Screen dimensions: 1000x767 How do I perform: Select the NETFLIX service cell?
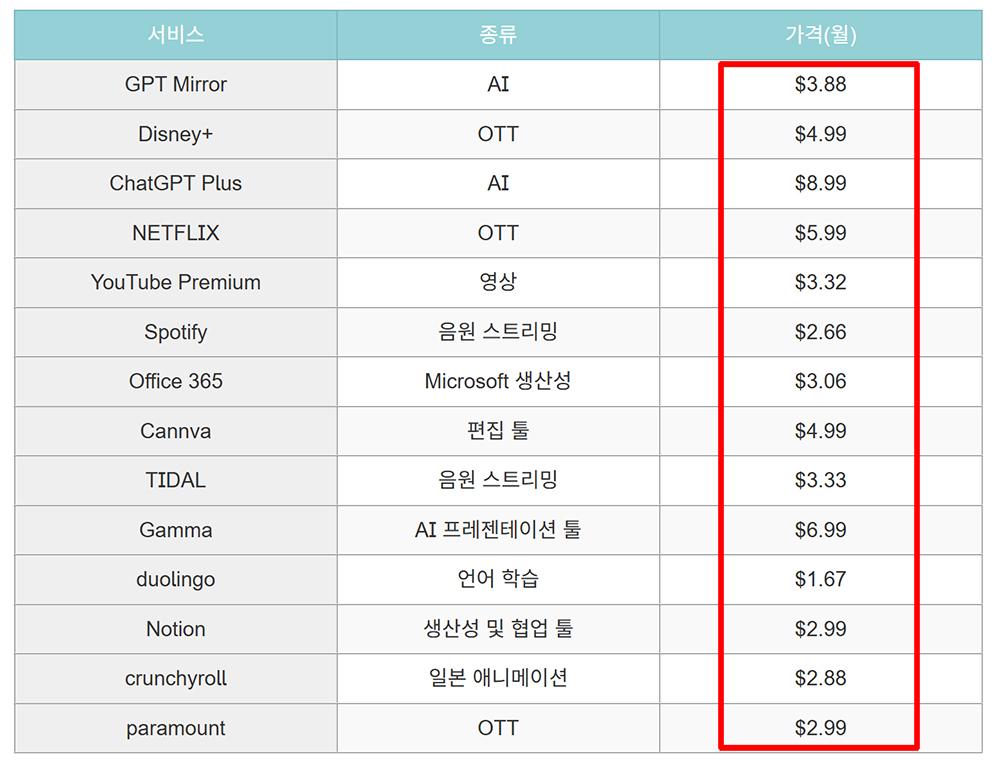(x=176, y=233)
